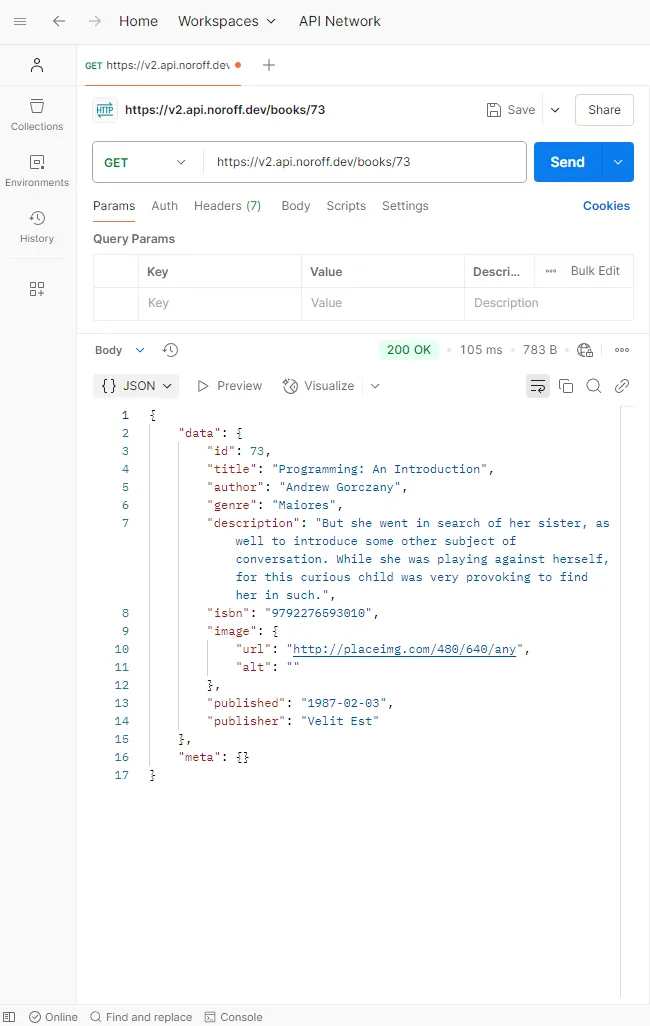Screen dimensions: 650x1026
Task: Click the query param Description input
Action: coord(549,304)
